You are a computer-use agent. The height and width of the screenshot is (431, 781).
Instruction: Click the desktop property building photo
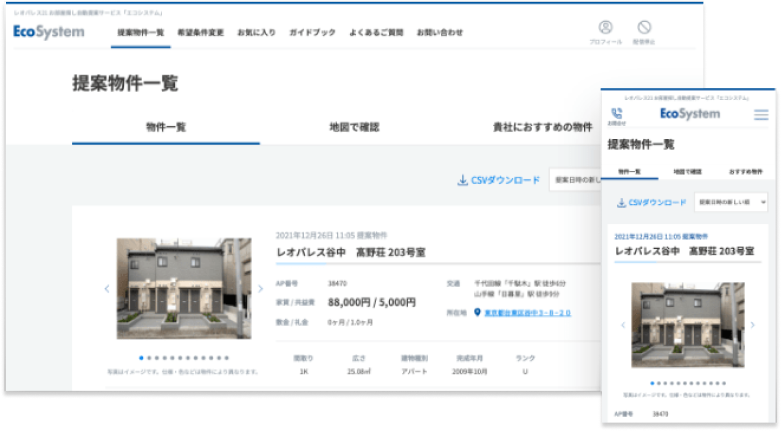pyautogui.click(x=183, y=289)
